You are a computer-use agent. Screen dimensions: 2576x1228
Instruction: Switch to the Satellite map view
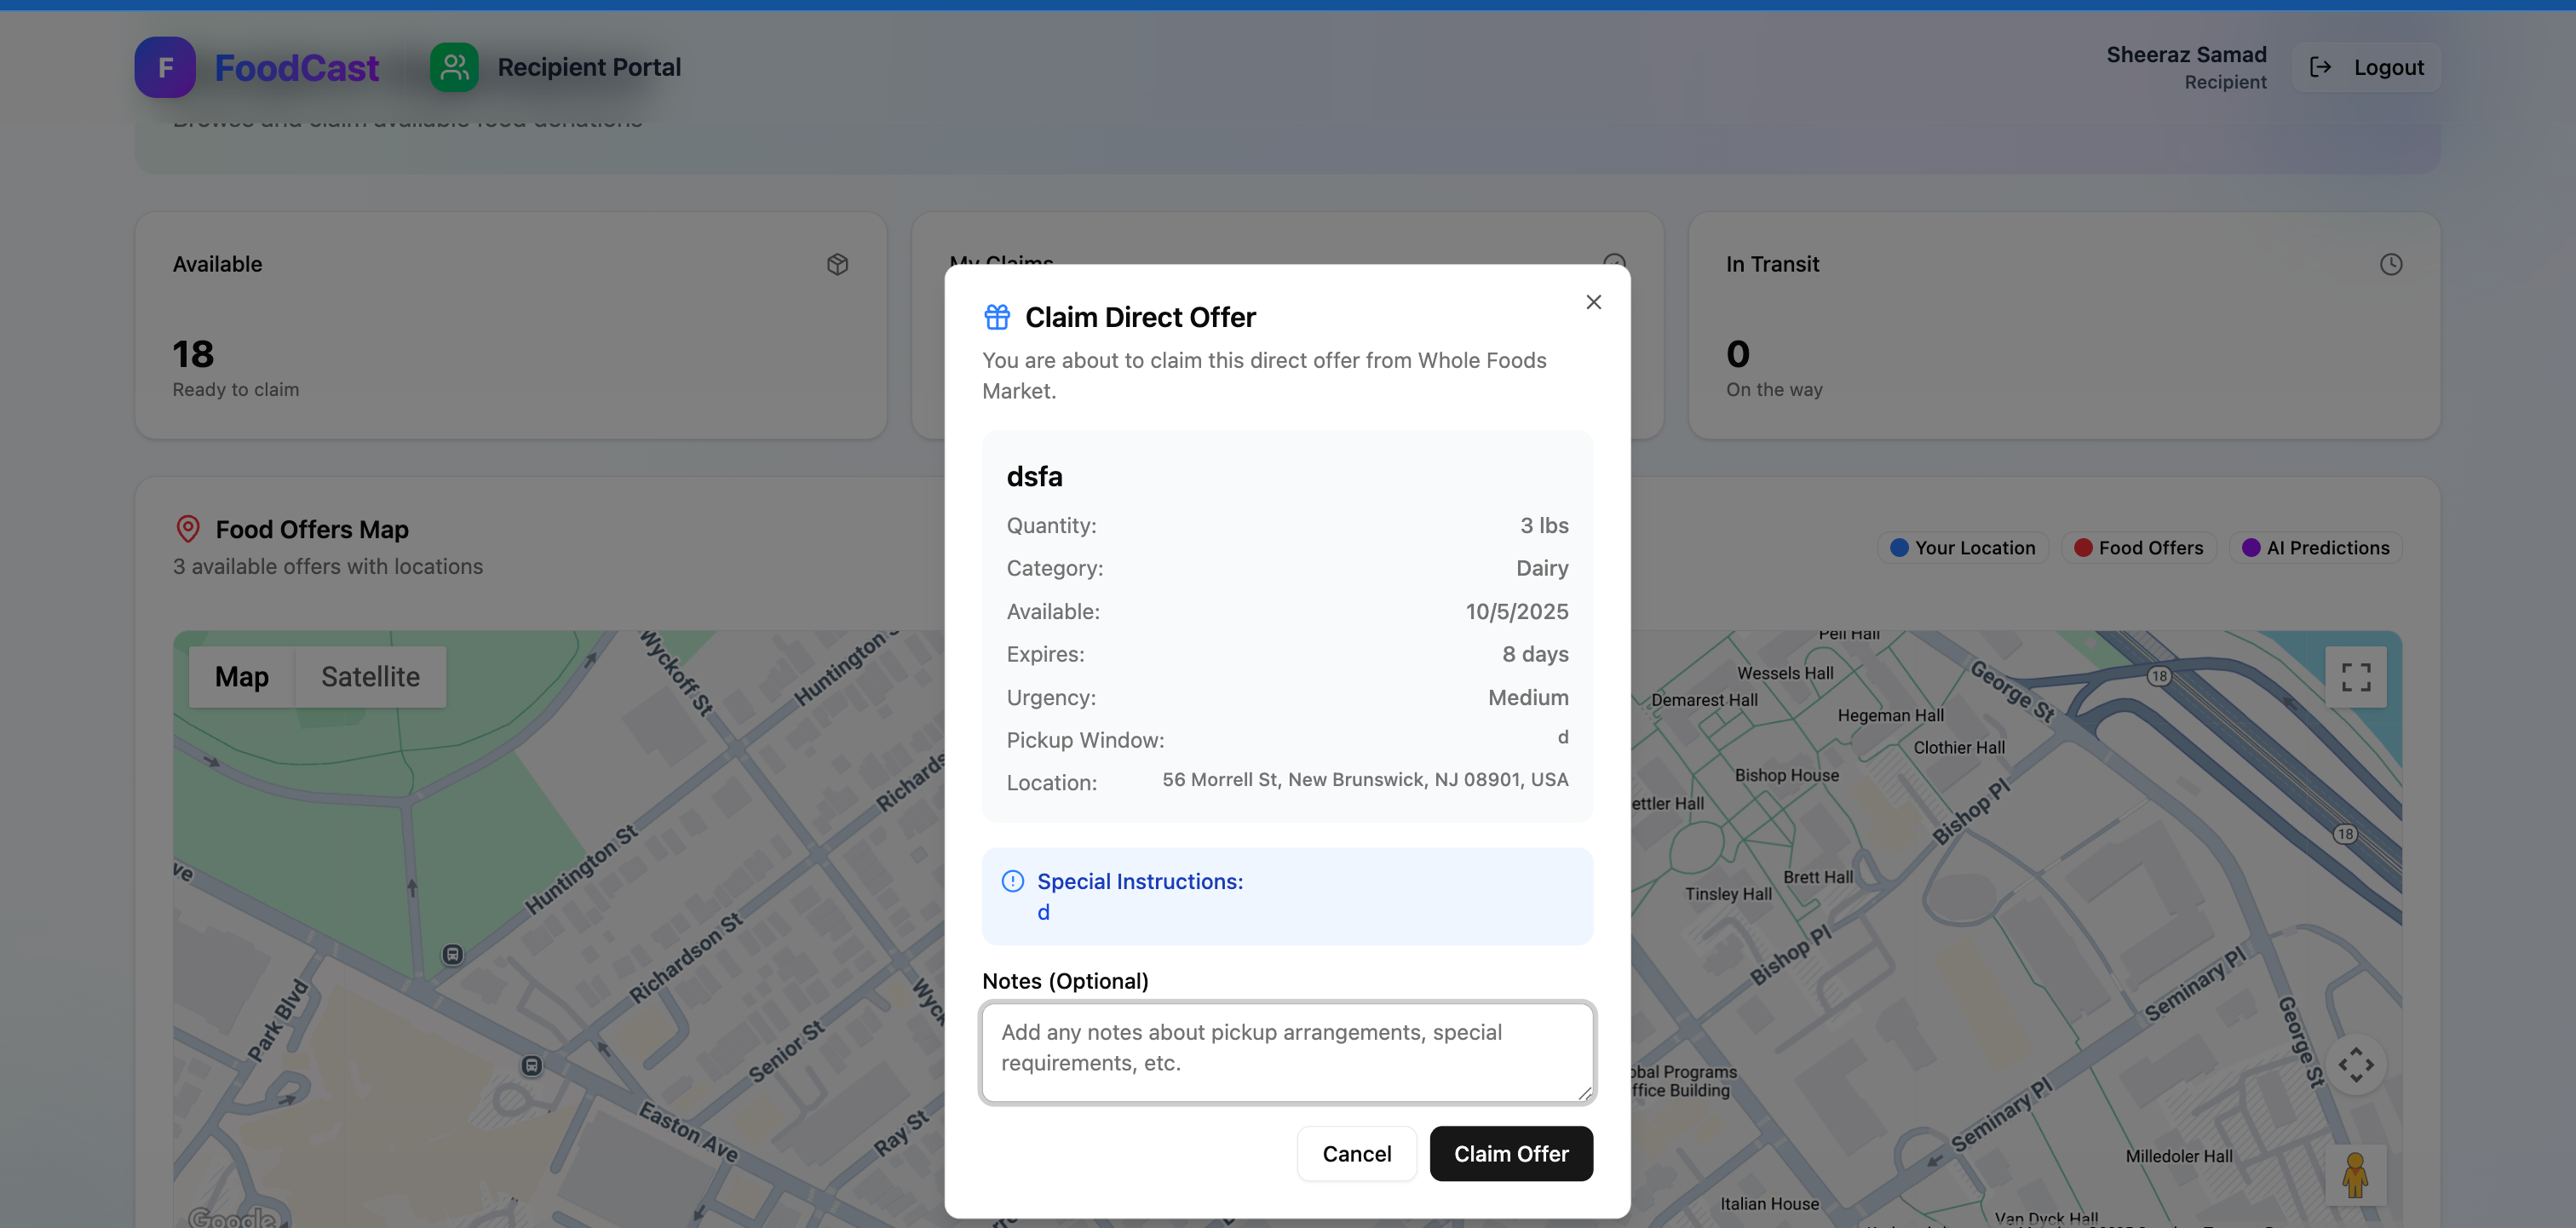click(370, 677)
